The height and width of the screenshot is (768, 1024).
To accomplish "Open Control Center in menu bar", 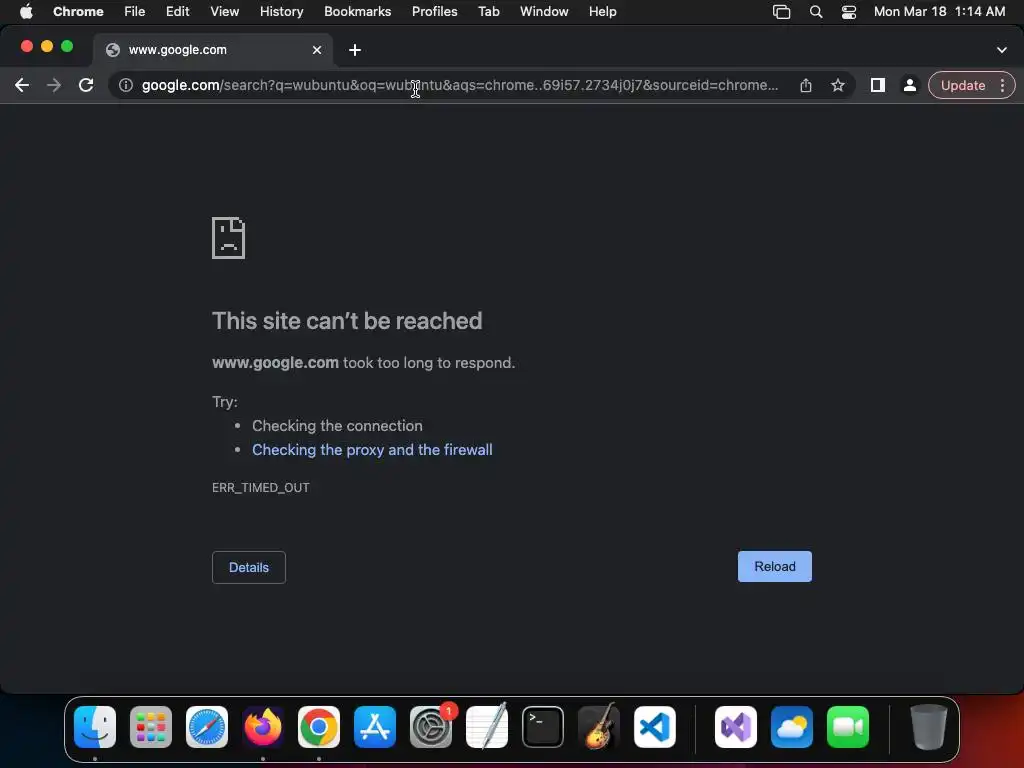I will (849, 12).
